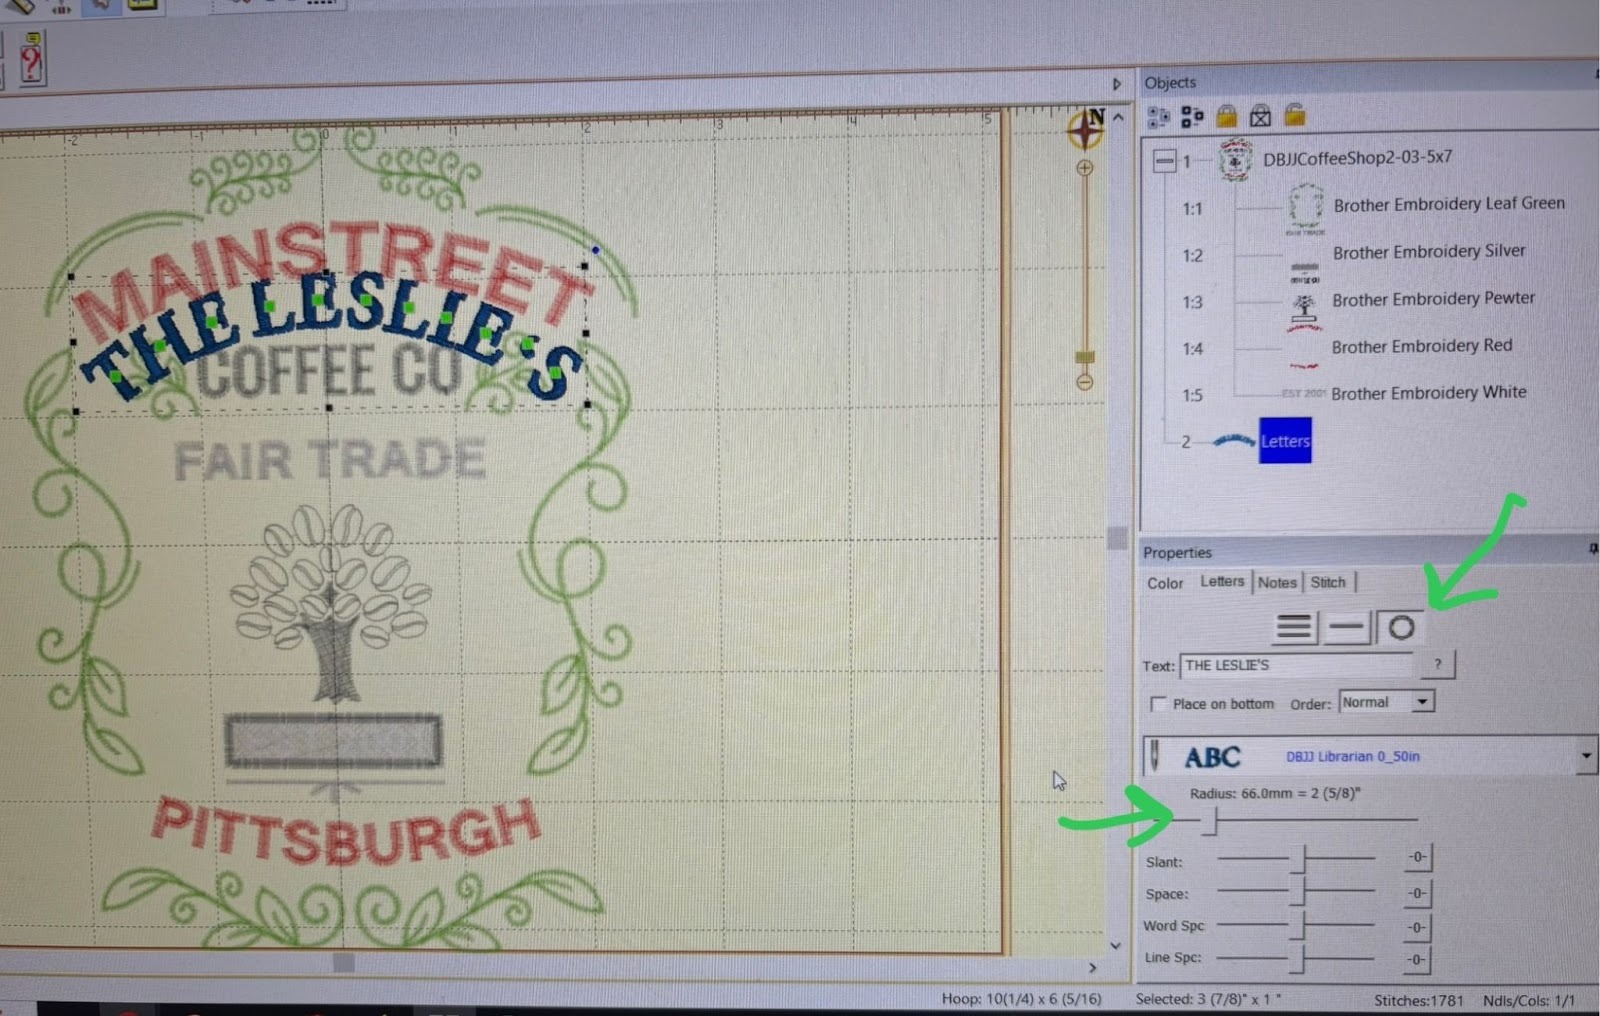This screenshot has width=1600, height=1016.
Task: Reset Word Spc with its -0- button
Action: click(x=1417, y=927)
